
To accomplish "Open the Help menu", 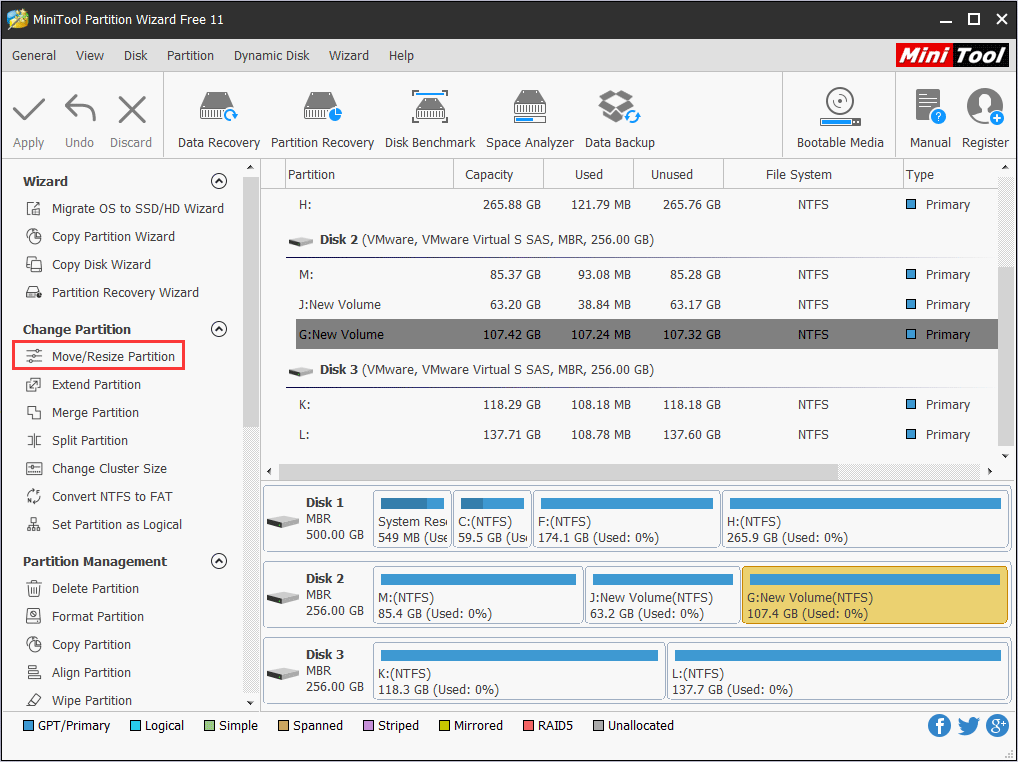I will pyautogui.click(x=401, y=55).
